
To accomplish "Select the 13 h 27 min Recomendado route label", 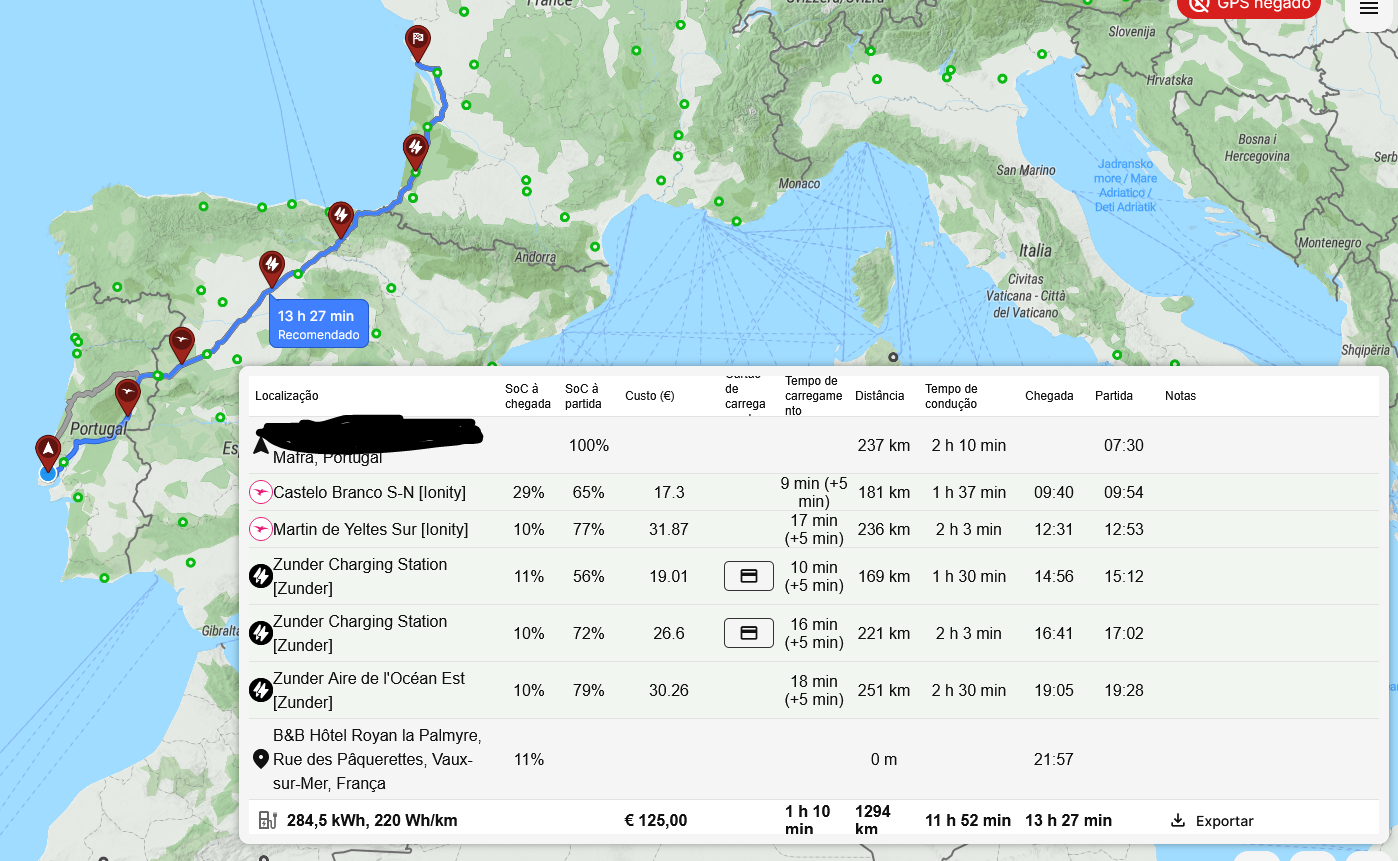I will pyautogui.click(x=318, y=324).
